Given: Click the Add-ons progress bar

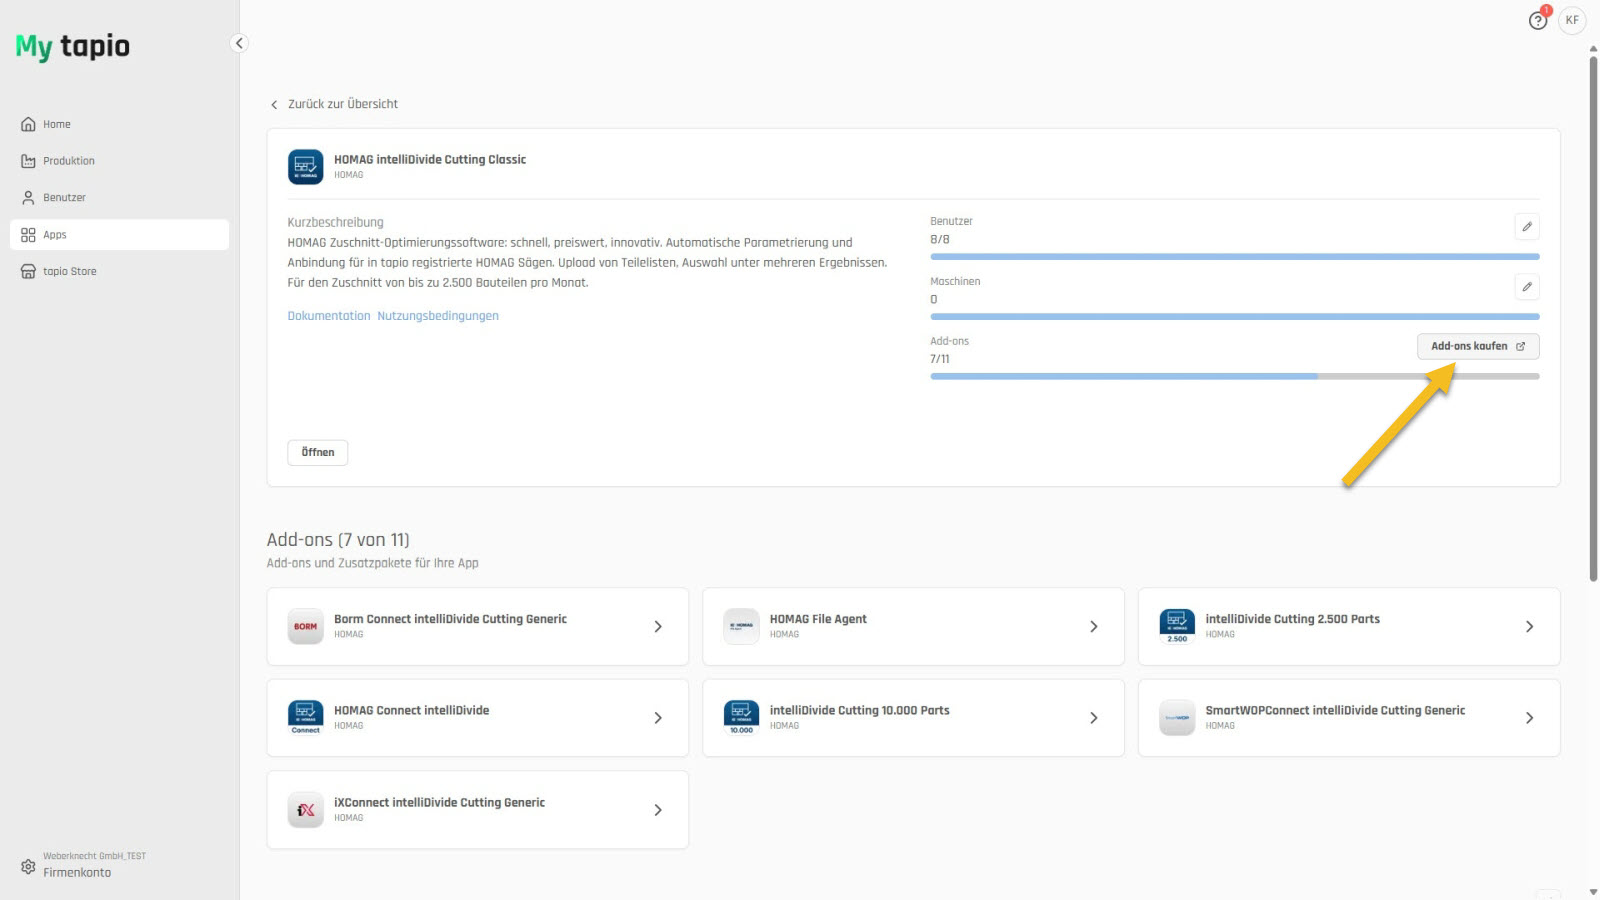Looking at the screenshot, I should pos(1234,377).
